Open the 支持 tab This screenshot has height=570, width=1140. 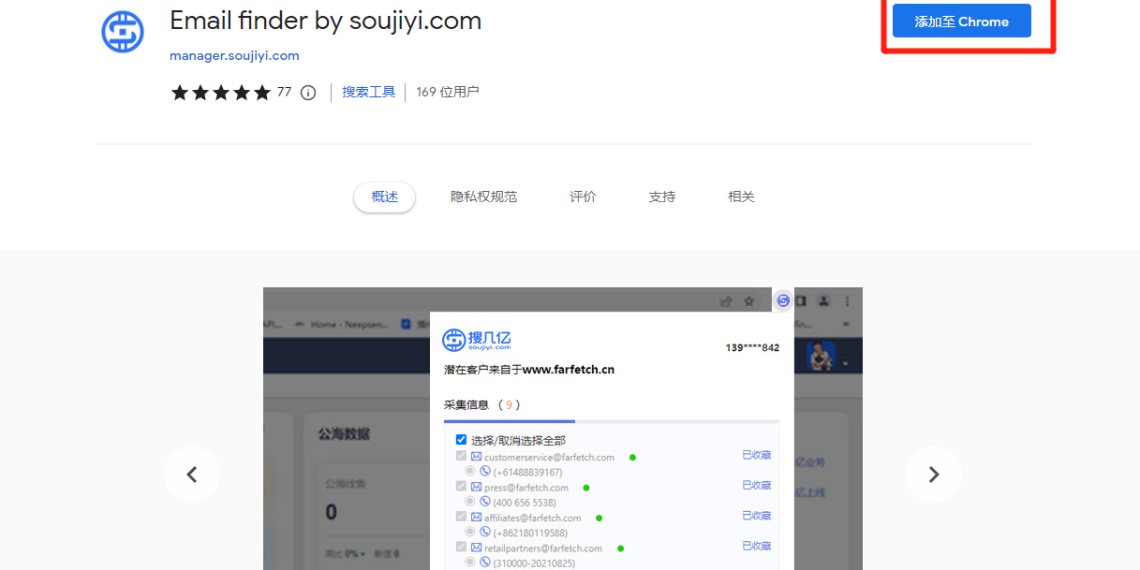click(662, 197)
